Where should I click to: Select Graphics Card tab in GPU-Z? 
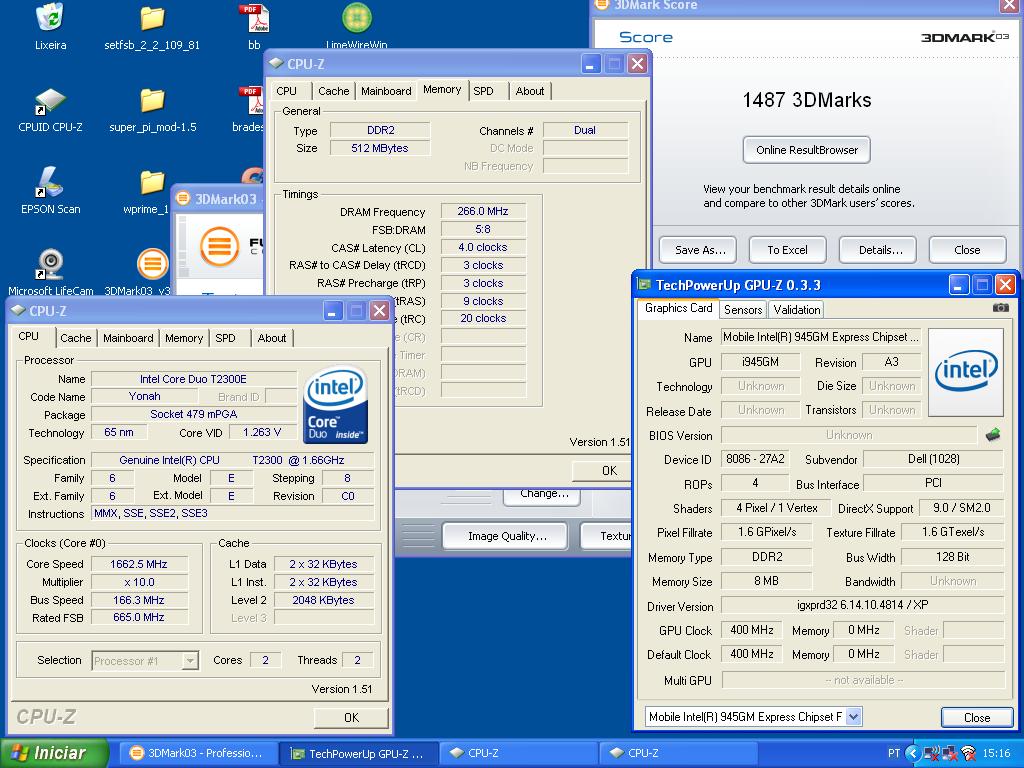point(678,308)
